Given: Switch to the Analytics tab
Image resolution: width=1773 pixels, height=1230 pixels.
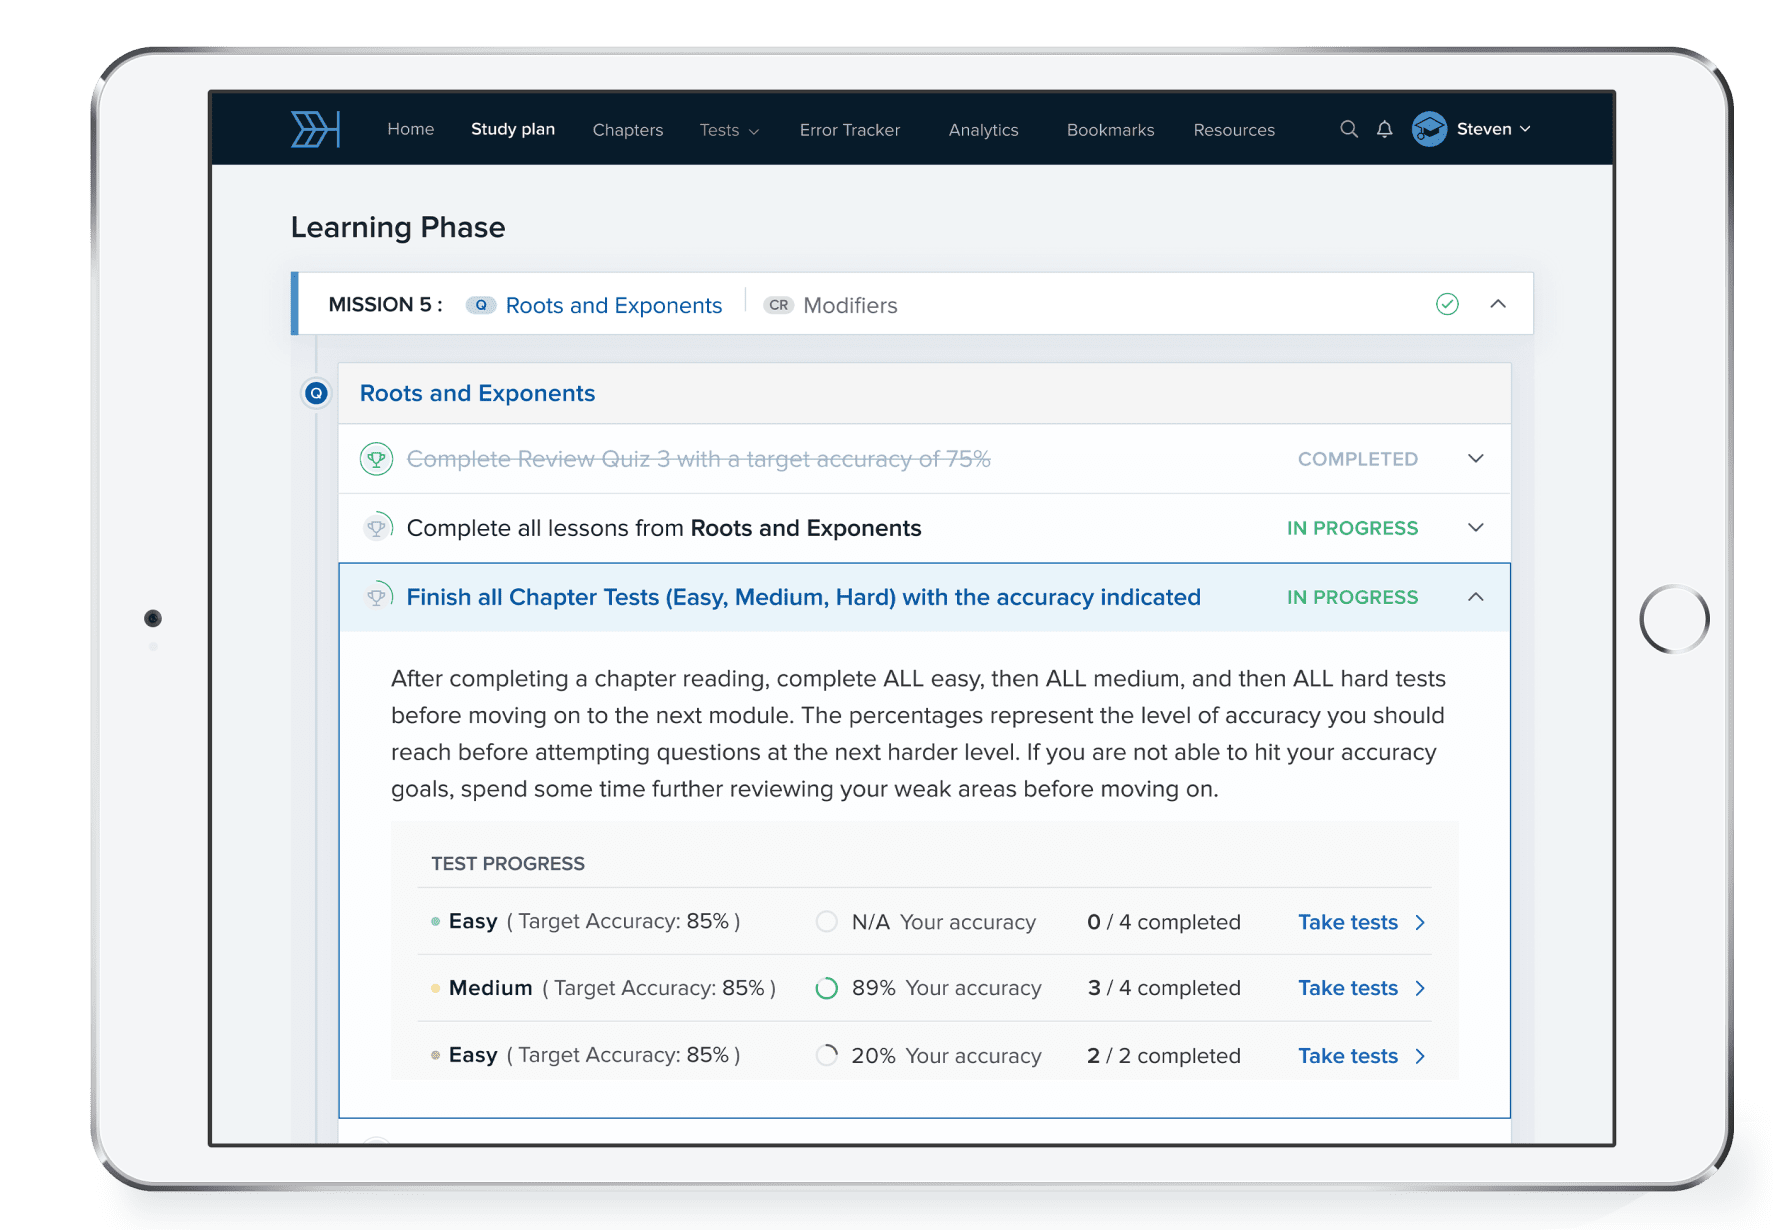Looking at the screenshot, I should tap(983, 130).
